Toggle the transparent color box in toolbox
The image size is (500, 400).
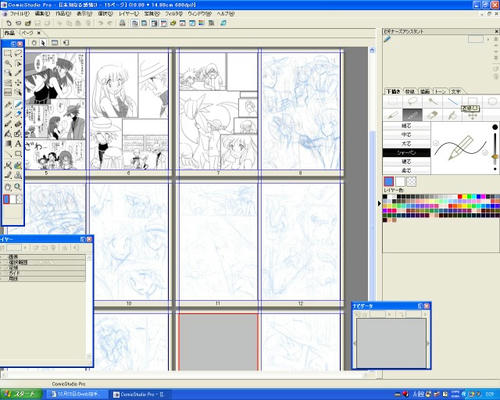19,199
